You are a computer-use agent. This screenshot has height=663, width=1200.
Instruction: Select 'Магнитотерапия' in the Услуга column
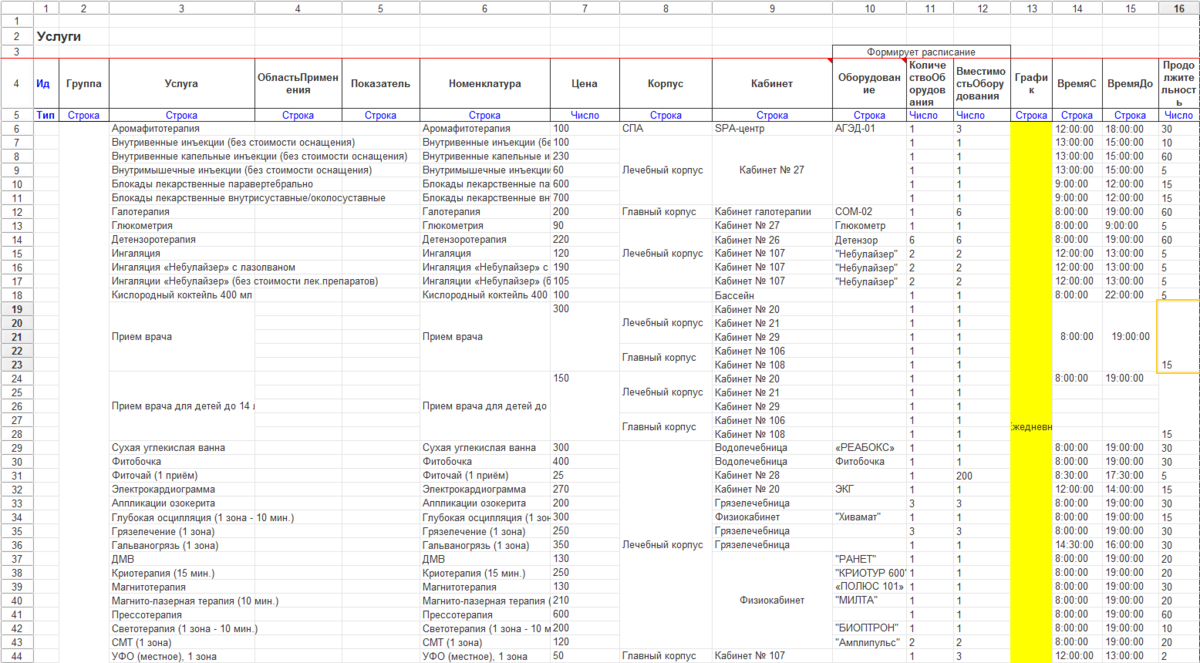coord(181,587)
